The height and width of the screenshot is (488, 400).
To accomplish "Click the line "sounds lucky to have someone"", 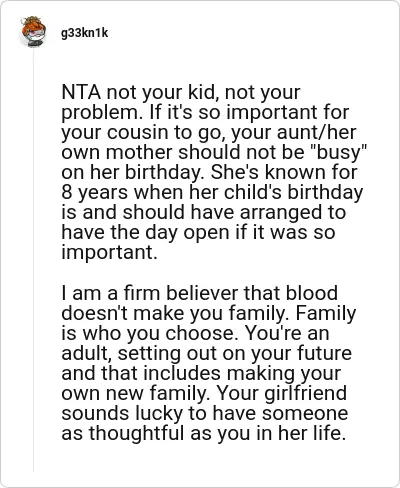I will pyautogui.click(x=205, y=414).
